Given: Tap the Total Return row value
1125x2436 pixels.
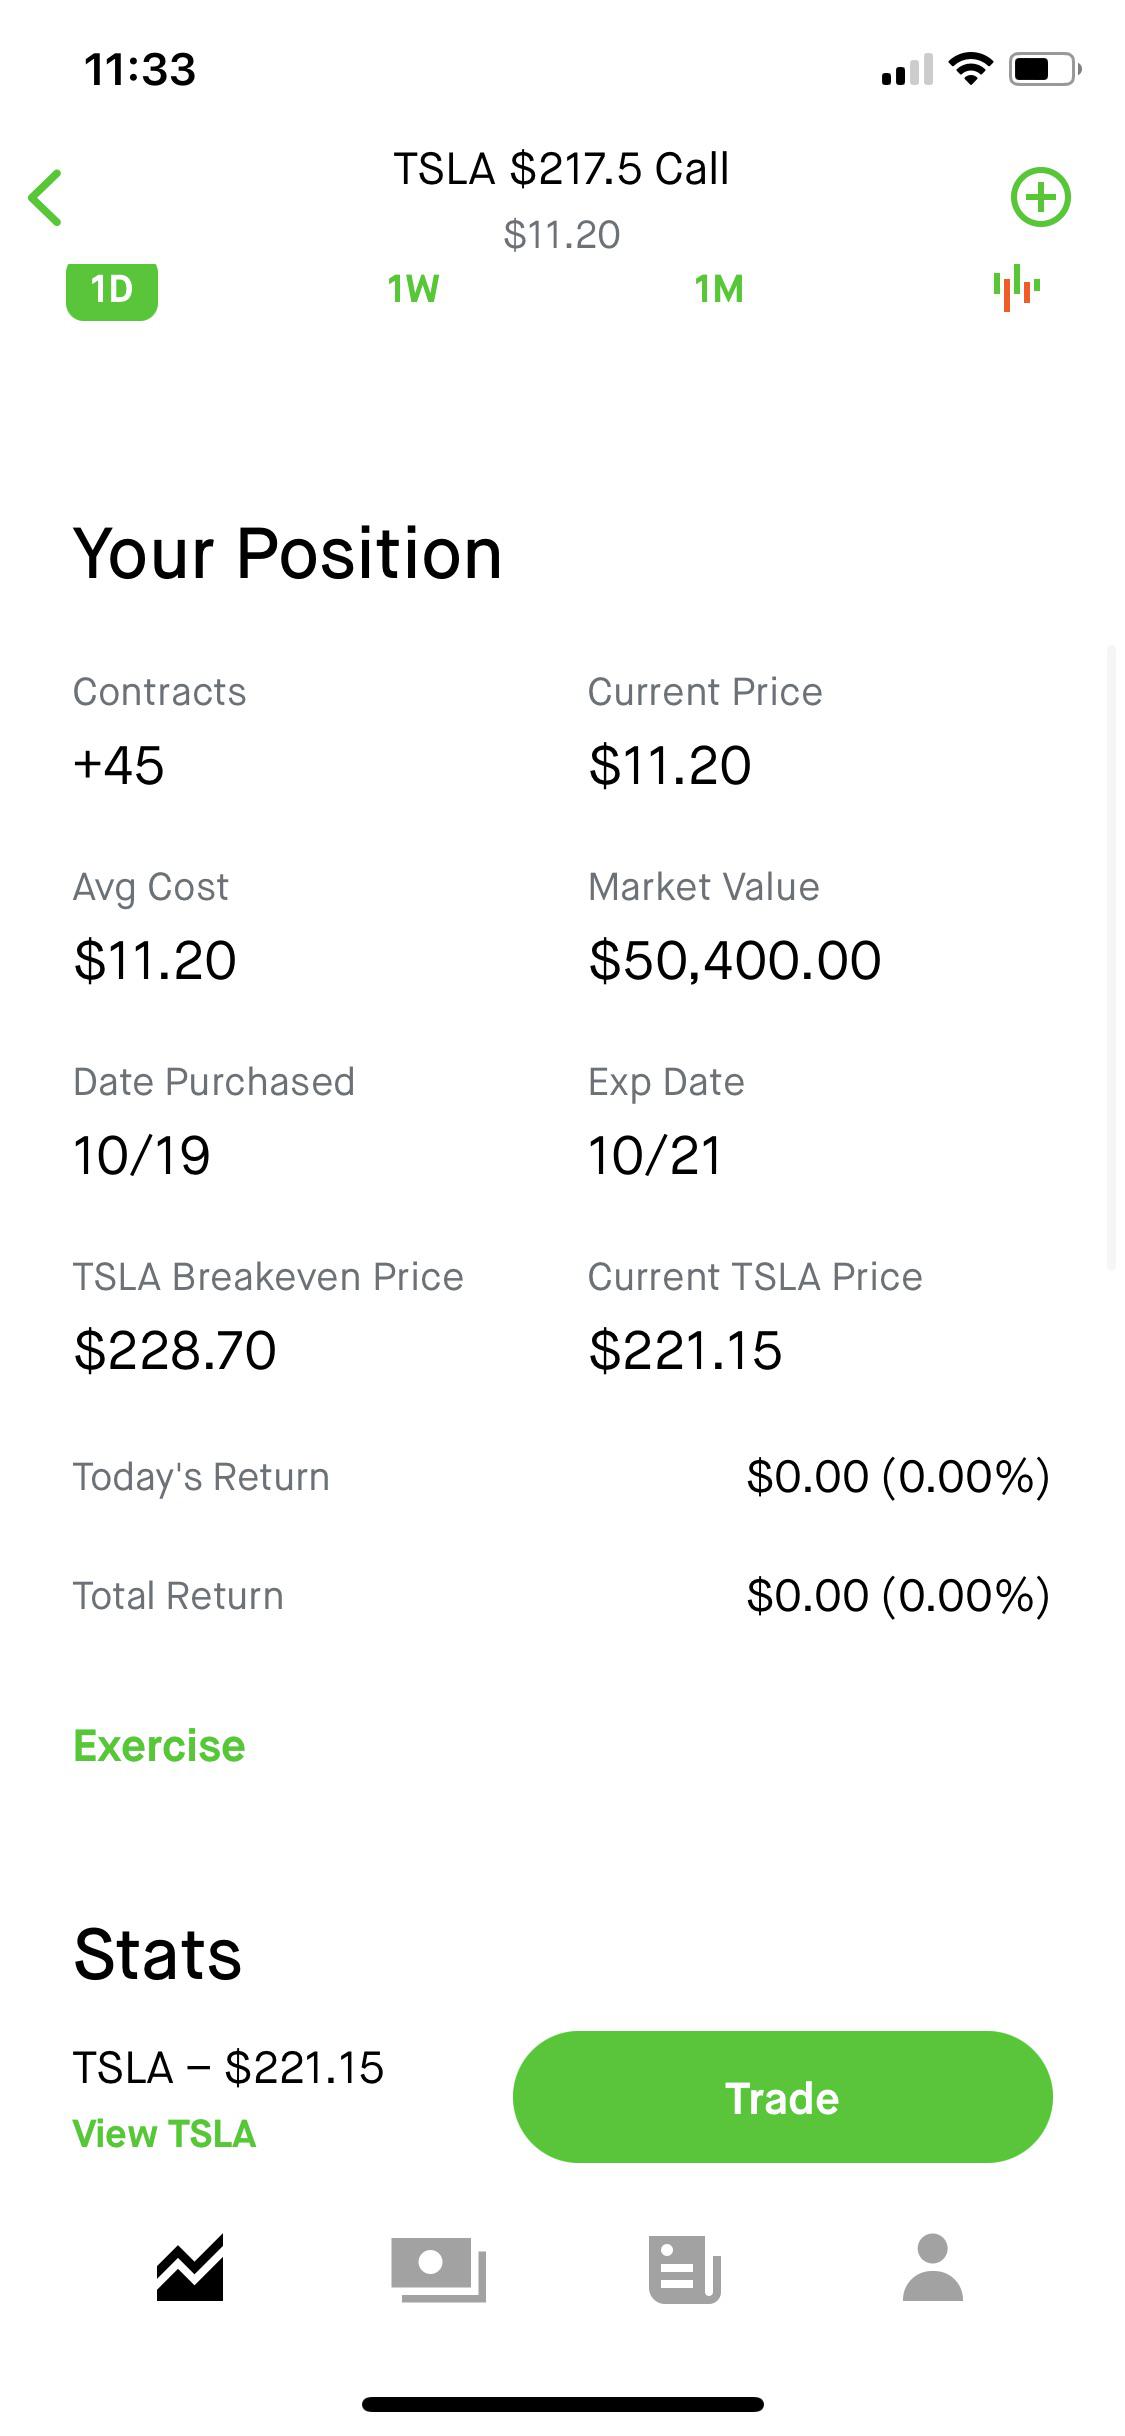Looking at the screenshot, I should tap(897, 1595).
